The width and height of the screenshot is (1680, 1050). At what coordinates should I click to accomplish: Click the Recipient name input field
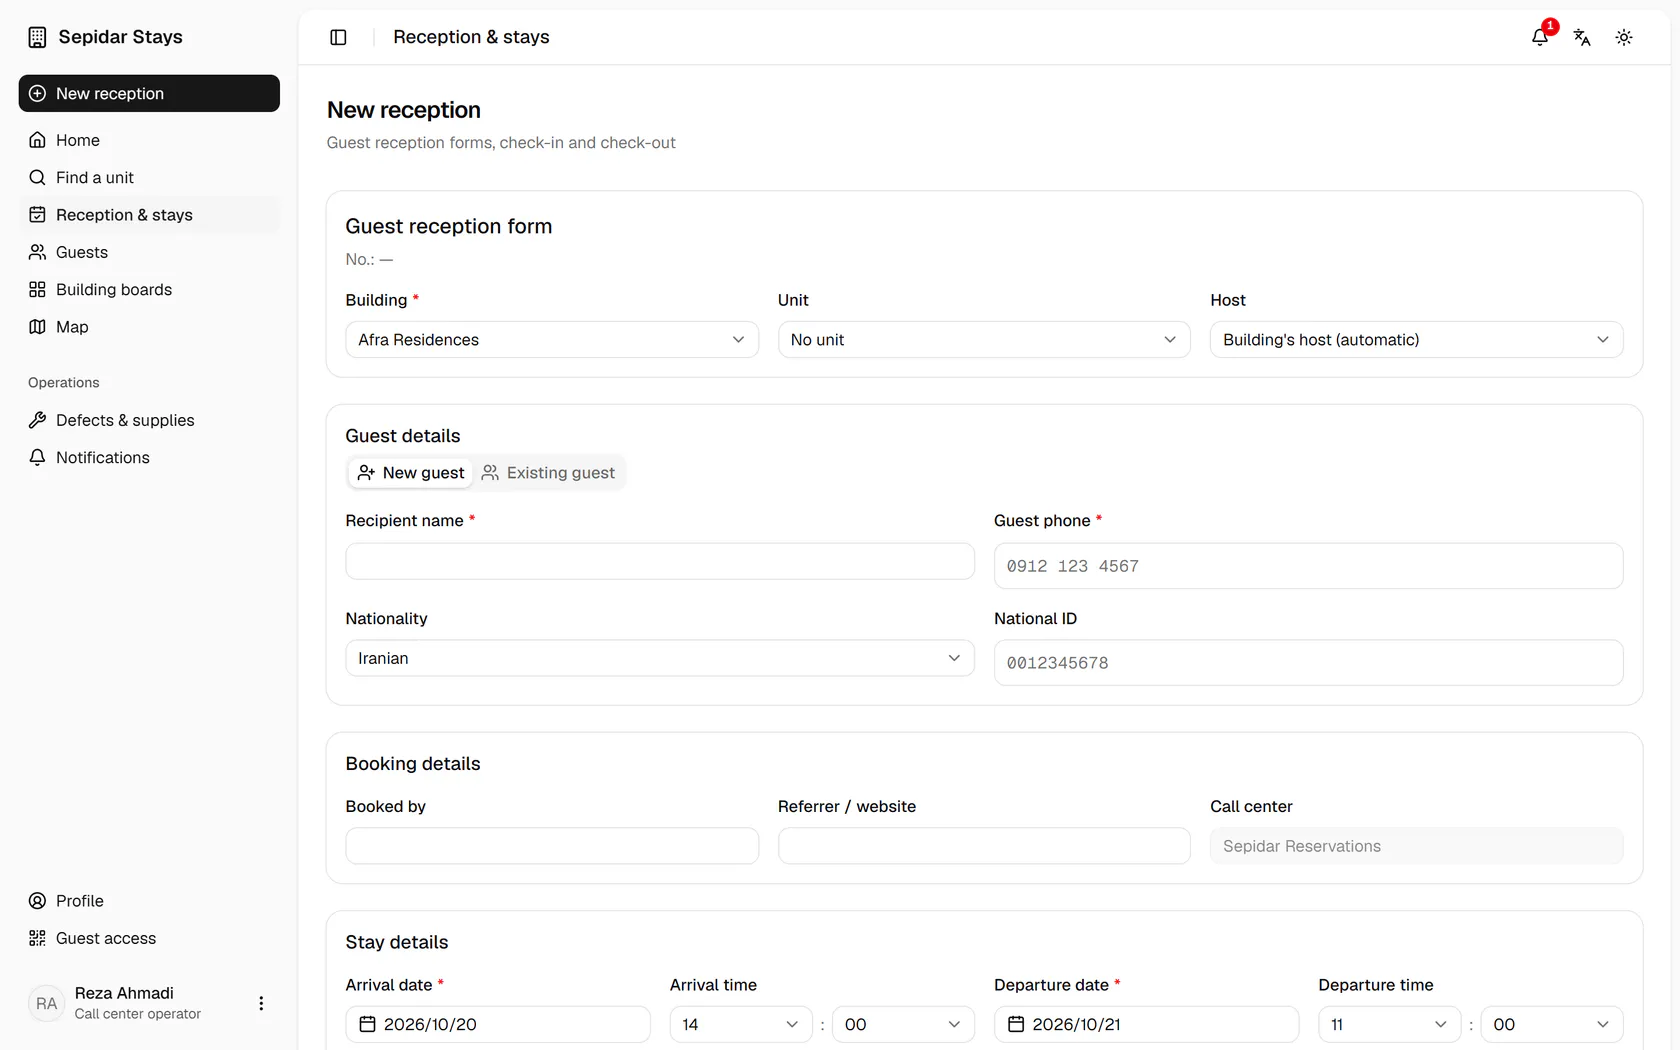click(x=660, y=561)
